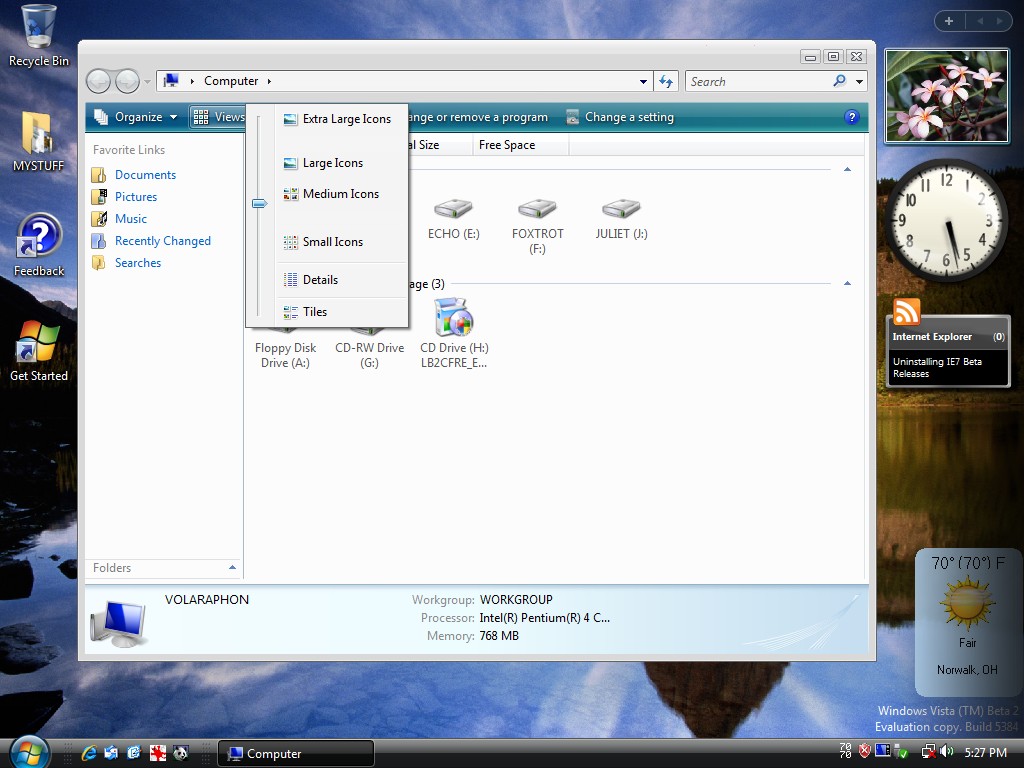Image resolution: width=1024 pixels, height=768 pixels.
Task: Open the FOXTROT (F:) drive icon
Action: [x=537, y=209]
